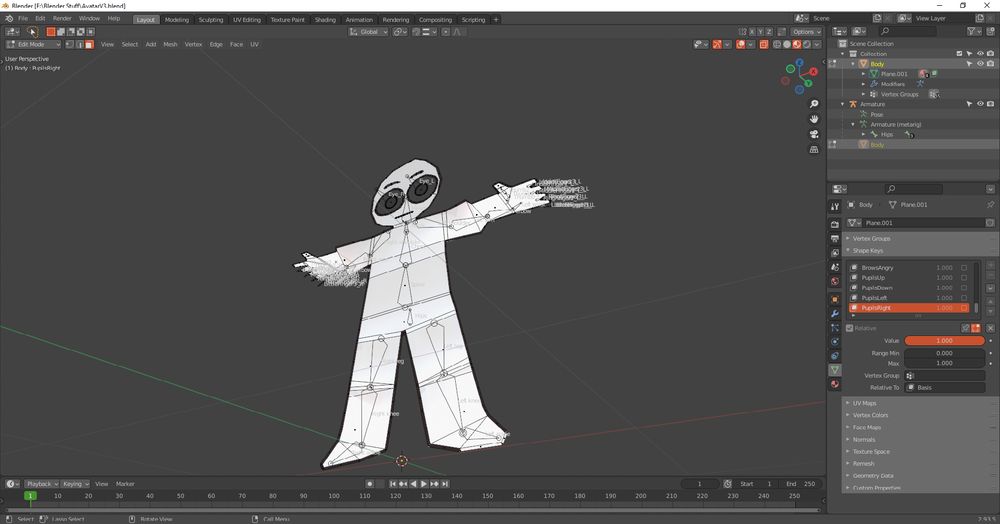Open the Vertex menu in viewport header

point(193,45)
